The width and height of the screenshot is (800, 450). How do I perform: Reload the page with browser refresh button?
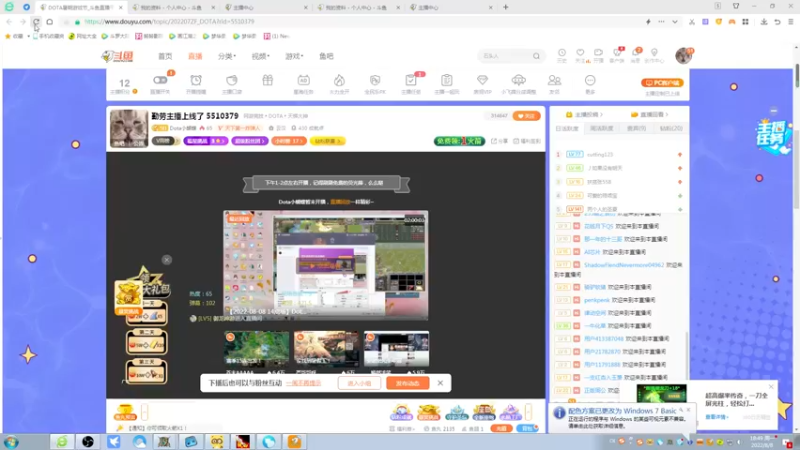tap(36, 22)
